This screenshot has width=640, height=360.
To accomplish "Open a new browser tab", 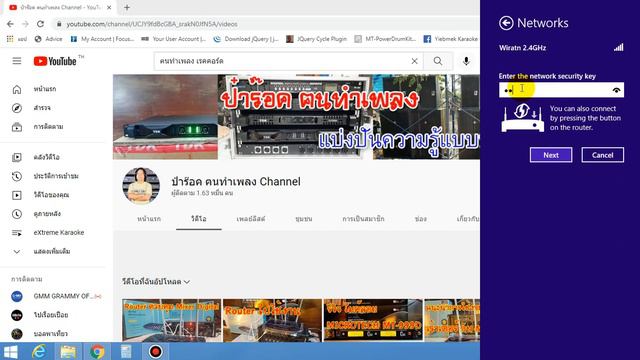I will 127,7.
